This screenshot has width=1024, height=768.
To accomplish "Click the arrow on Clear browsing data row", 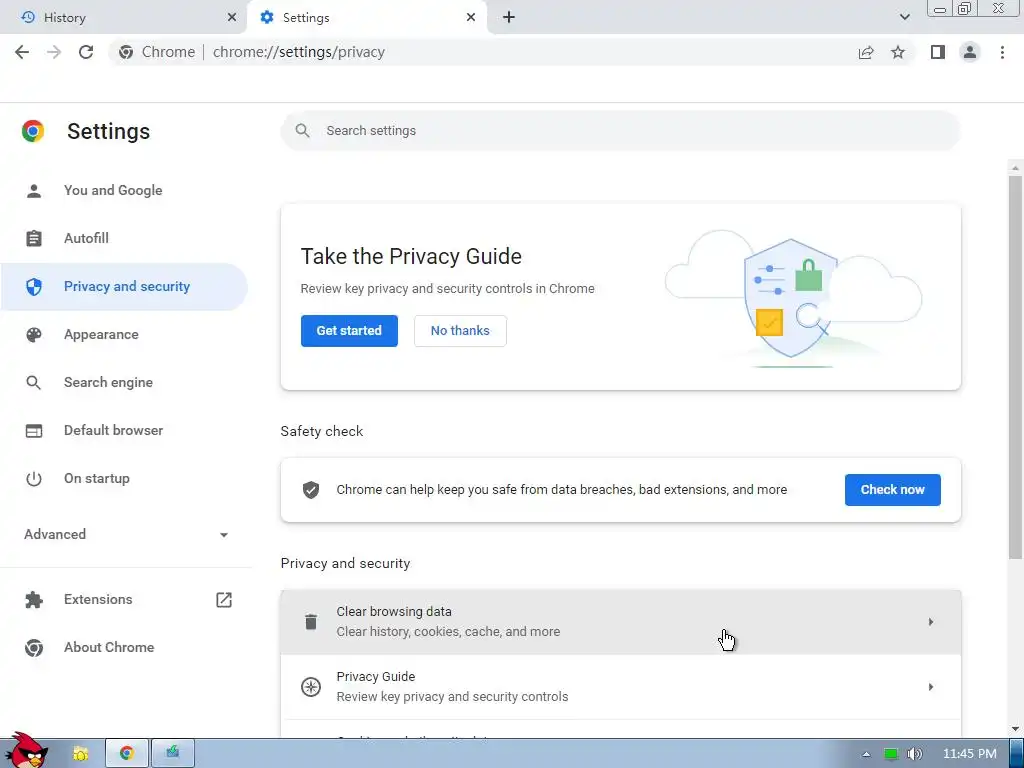I will pos(931,622).
